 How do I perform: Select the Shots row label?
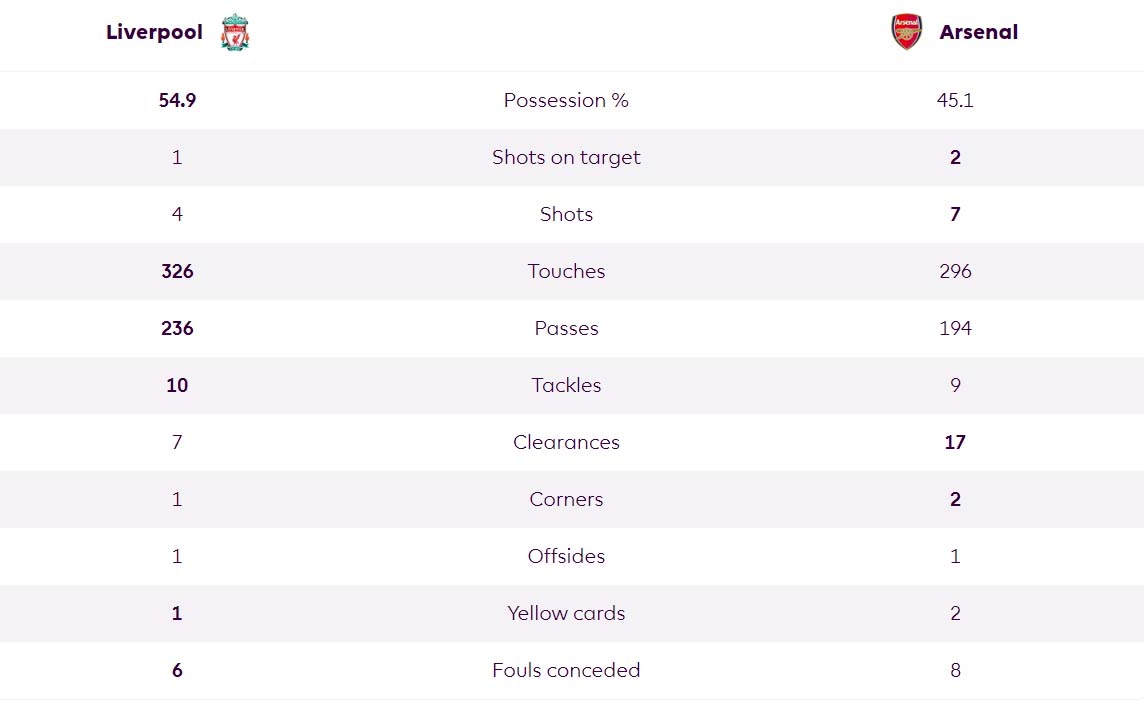pos(566,214)
